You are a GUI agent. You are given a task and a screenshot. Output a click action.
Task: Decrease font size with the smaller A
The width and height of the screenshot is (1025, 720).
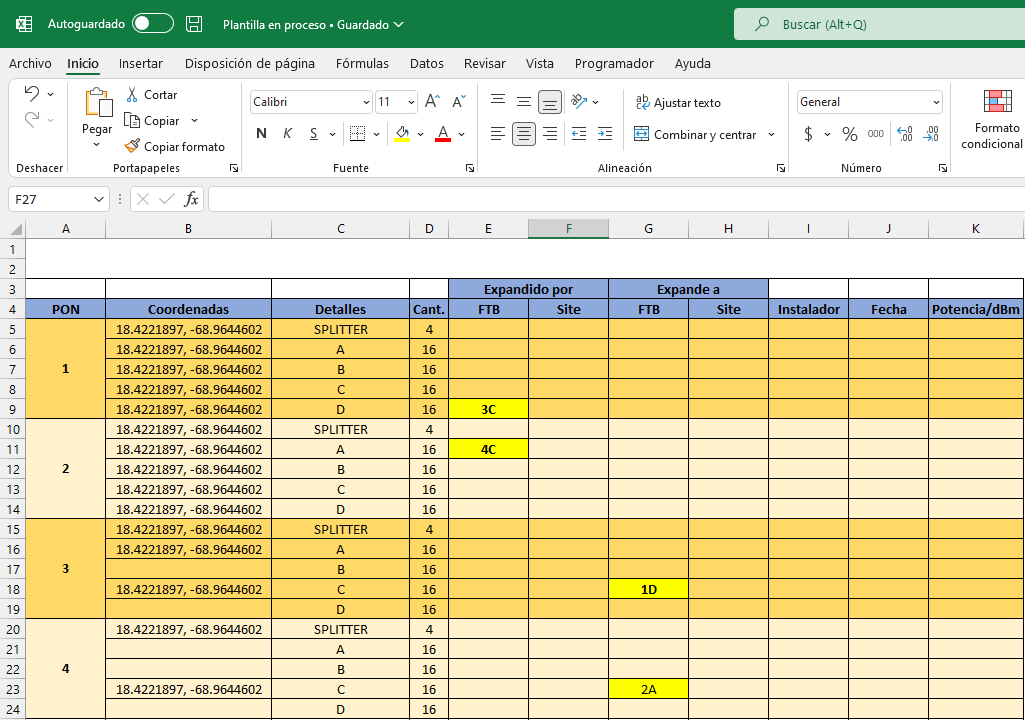point(459,101)
